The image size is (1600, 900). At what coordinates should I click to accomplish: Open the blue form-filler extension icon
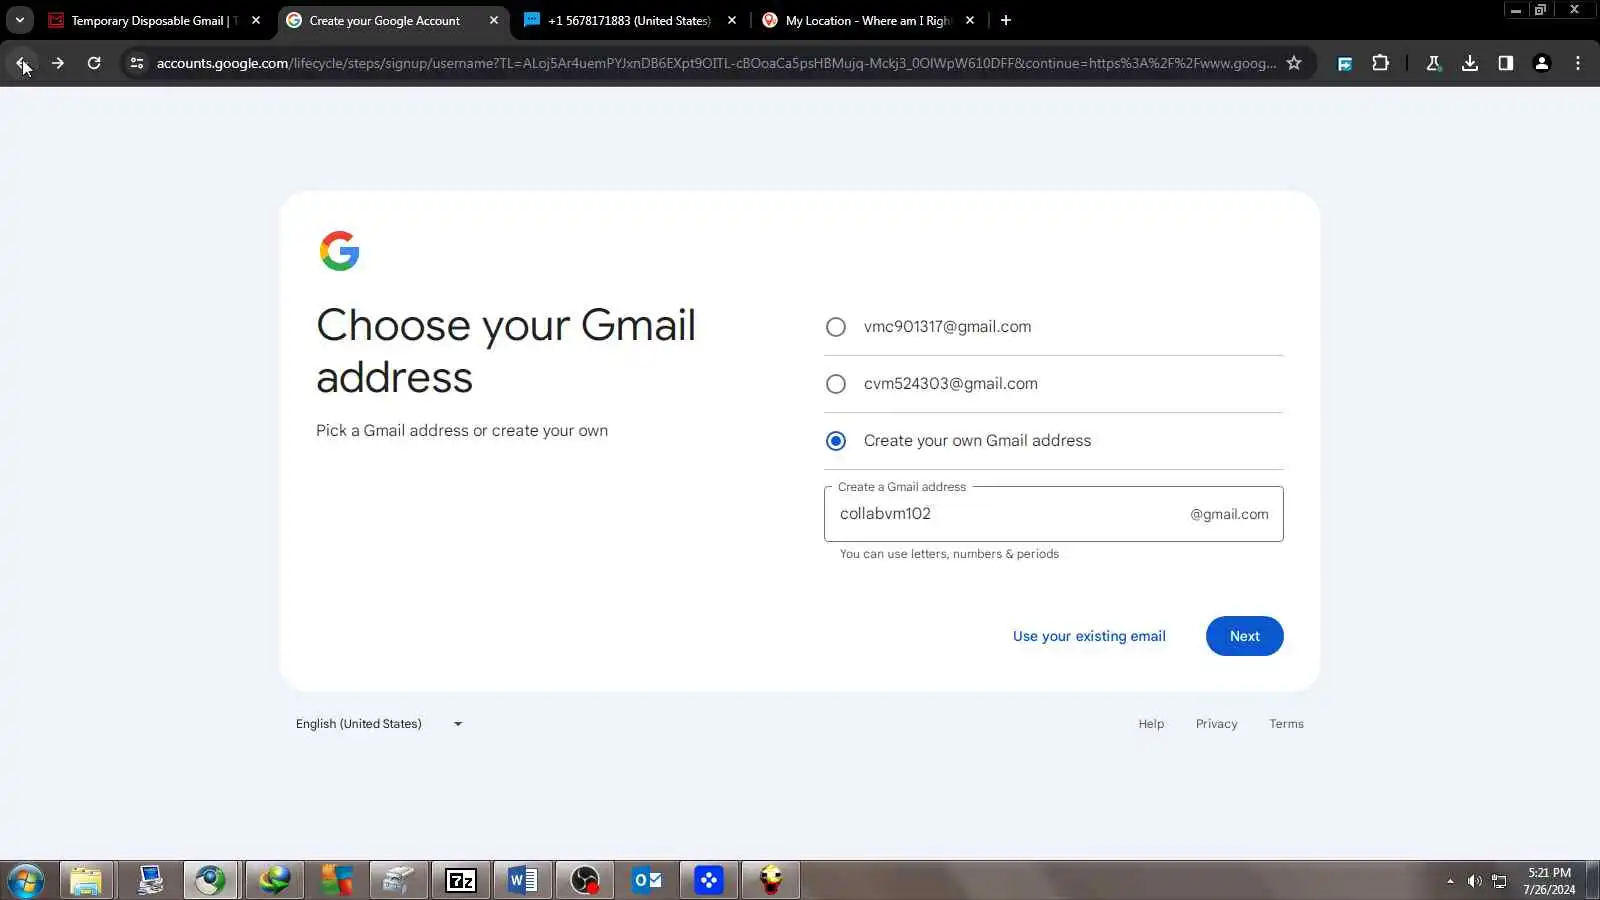point(1345,63)
